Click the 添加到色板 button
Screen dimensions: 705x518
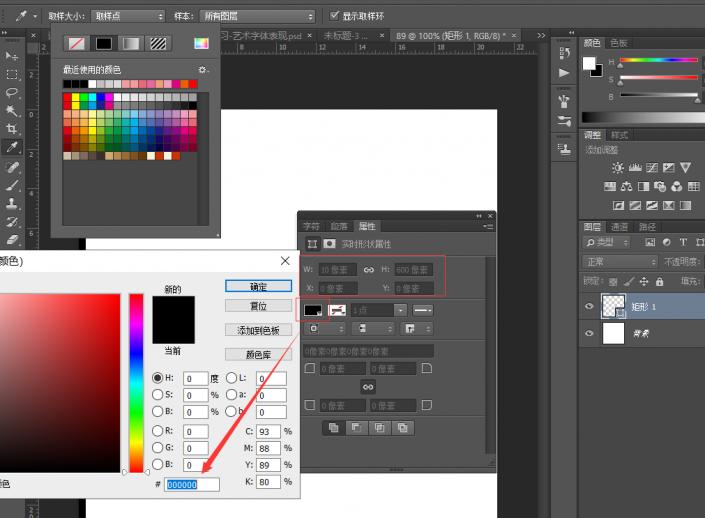click(x=259, y=330)
